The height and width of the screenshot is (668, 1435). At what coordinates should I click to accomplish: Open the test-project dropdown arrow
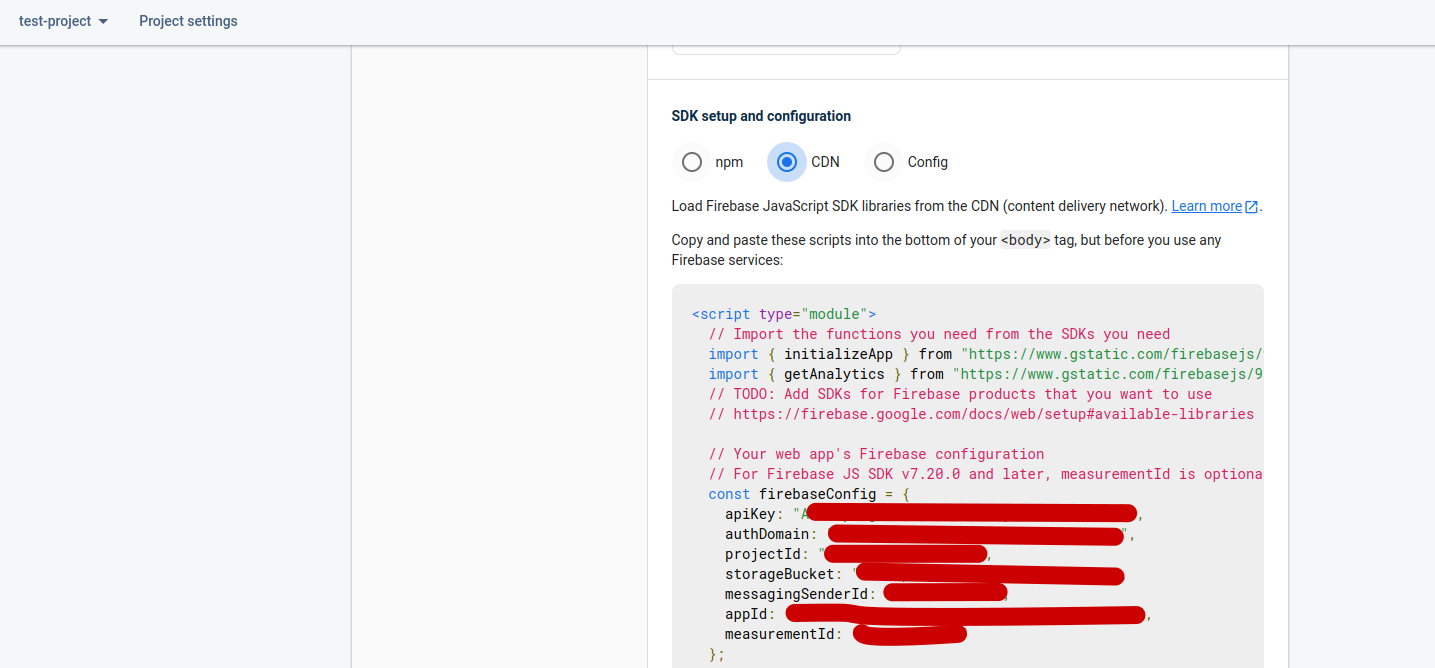click(x=103, y=22)
